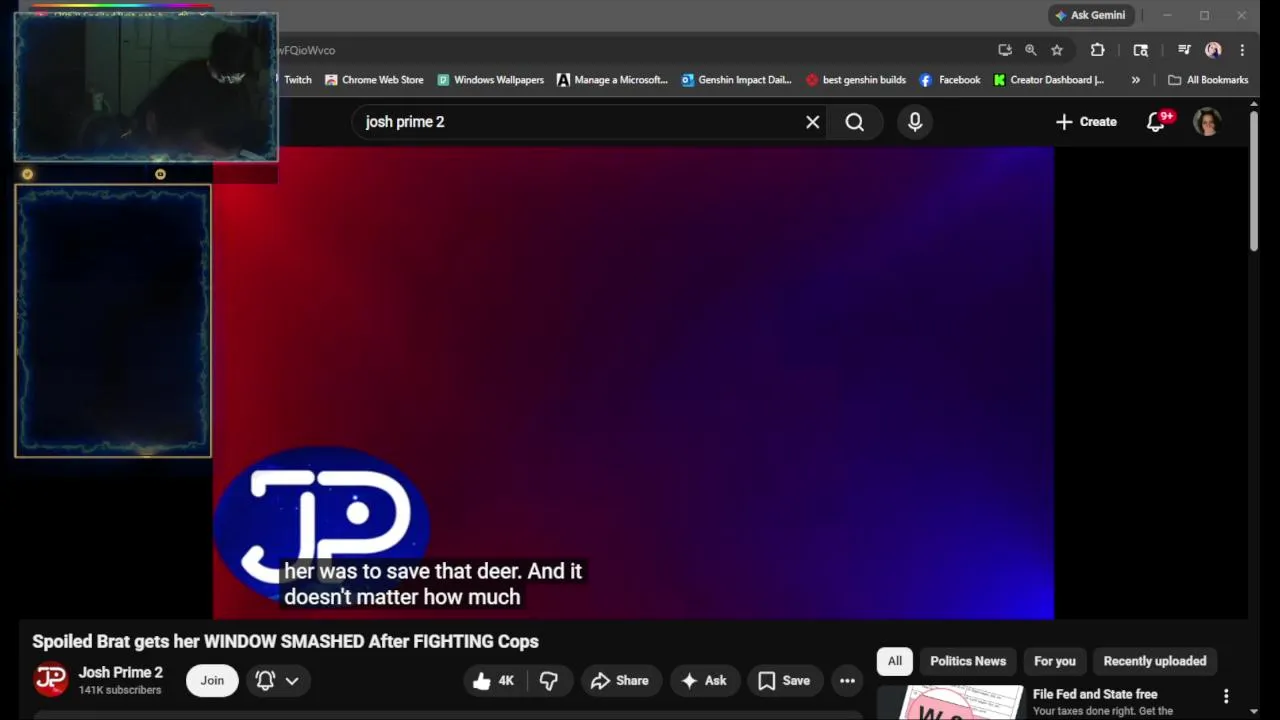Select the Politics News filter chip
This screenshot has width=1280, height=720.
coord(968,661)
